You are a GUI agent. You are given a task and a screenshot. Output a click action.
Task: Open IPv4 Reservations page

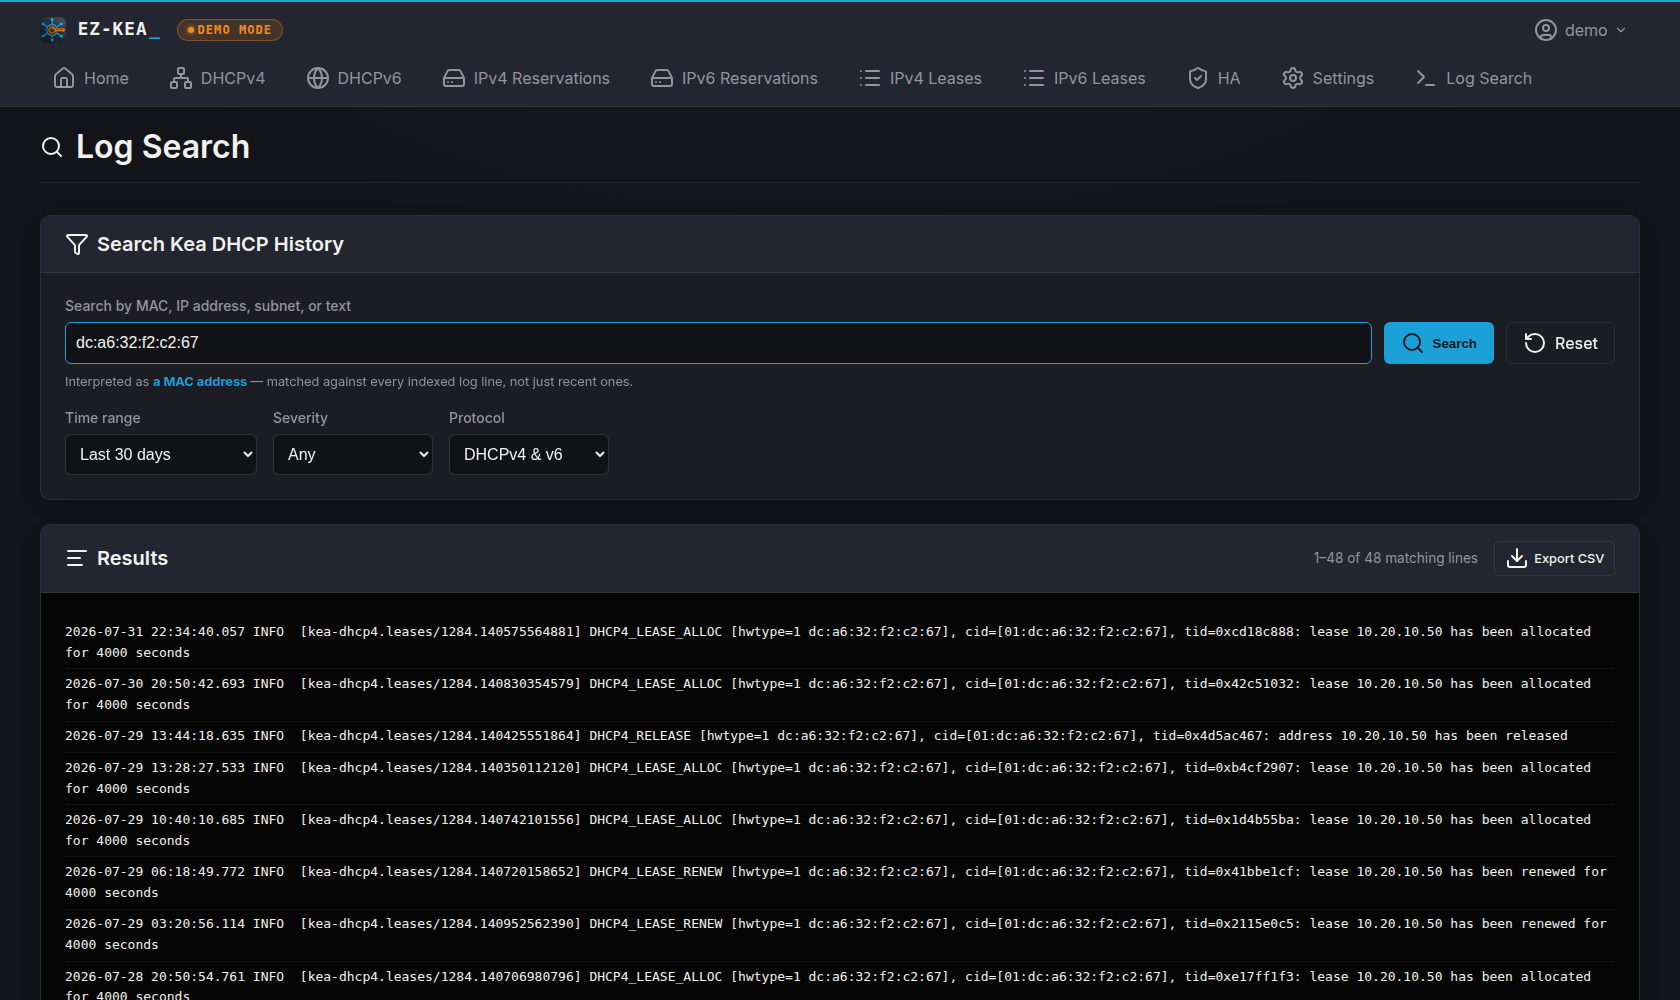coord(526,78)
